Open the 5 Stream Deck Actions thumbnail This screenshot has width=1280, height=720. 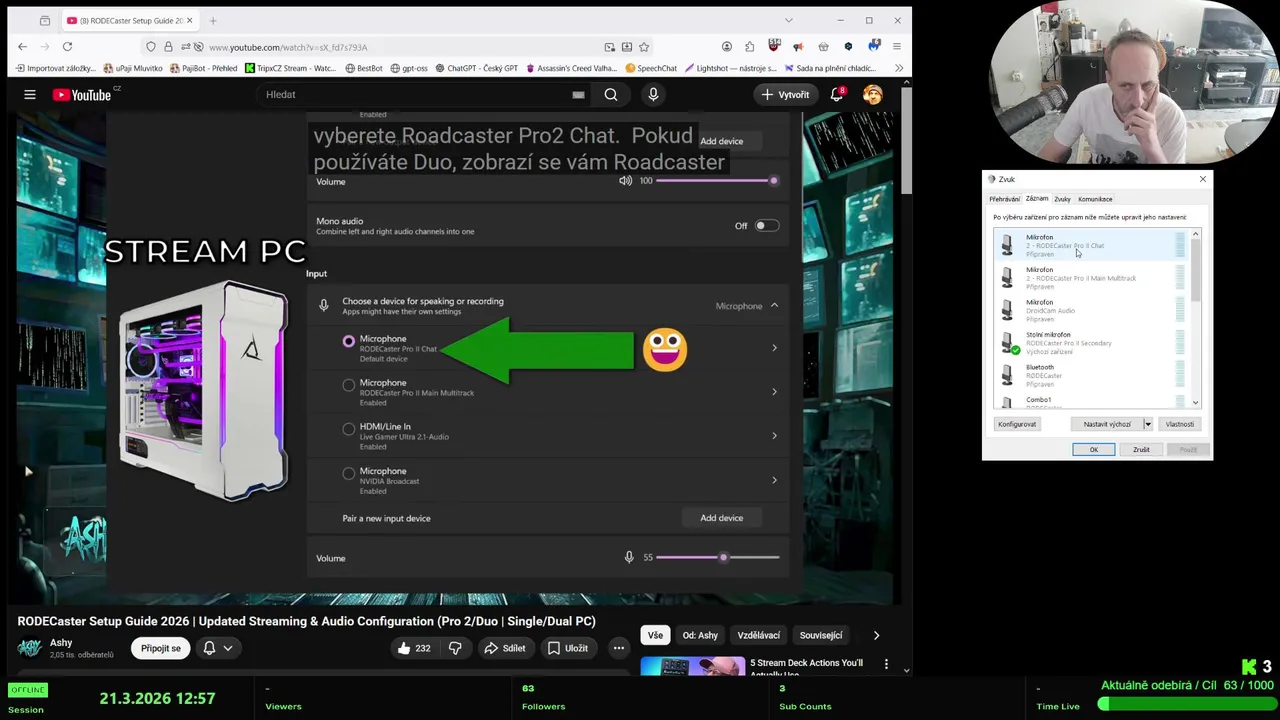point(692,665)
